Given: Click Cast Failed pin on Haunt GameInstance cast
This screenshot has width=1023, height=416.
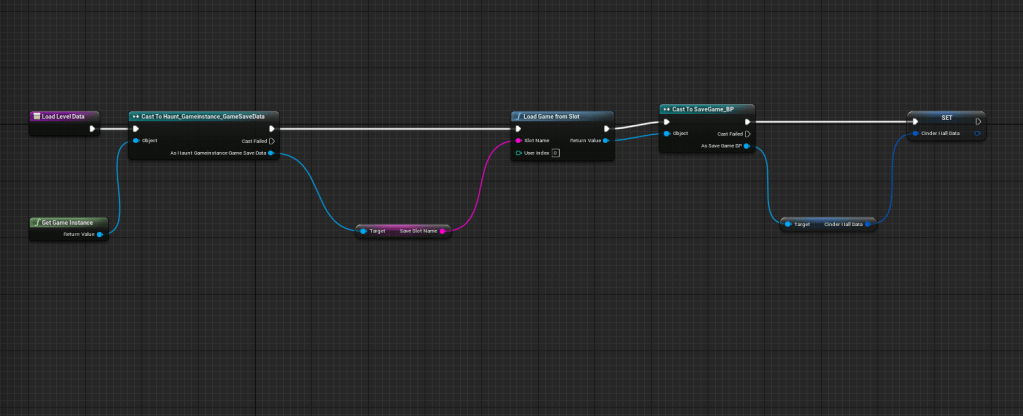Looking at the screenshot, I should 272,141.
